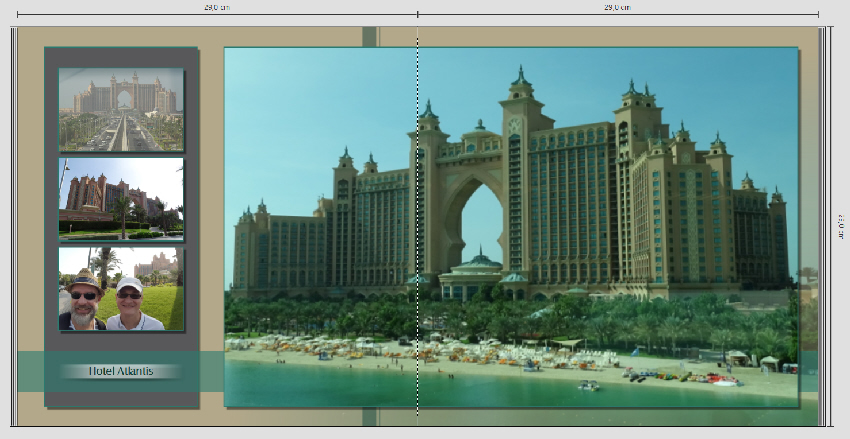Click the man wearing the white cap
The width and height of the screenshot is (850, 439).
[131, 305]
